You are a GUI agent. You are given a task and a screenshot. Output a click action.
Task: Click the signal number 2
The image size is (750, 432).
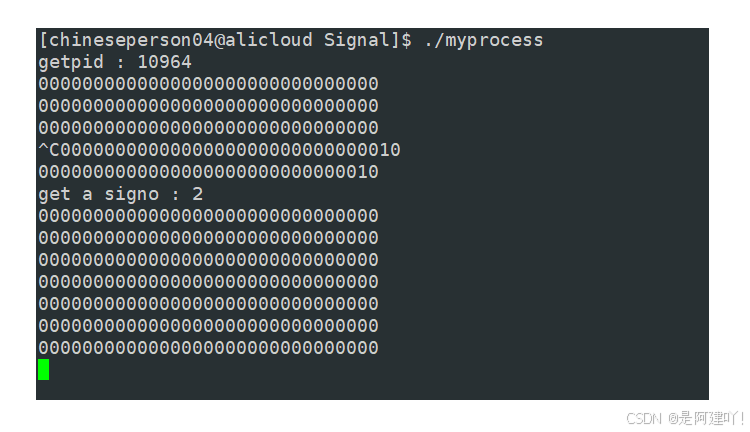tap(198, 194)
